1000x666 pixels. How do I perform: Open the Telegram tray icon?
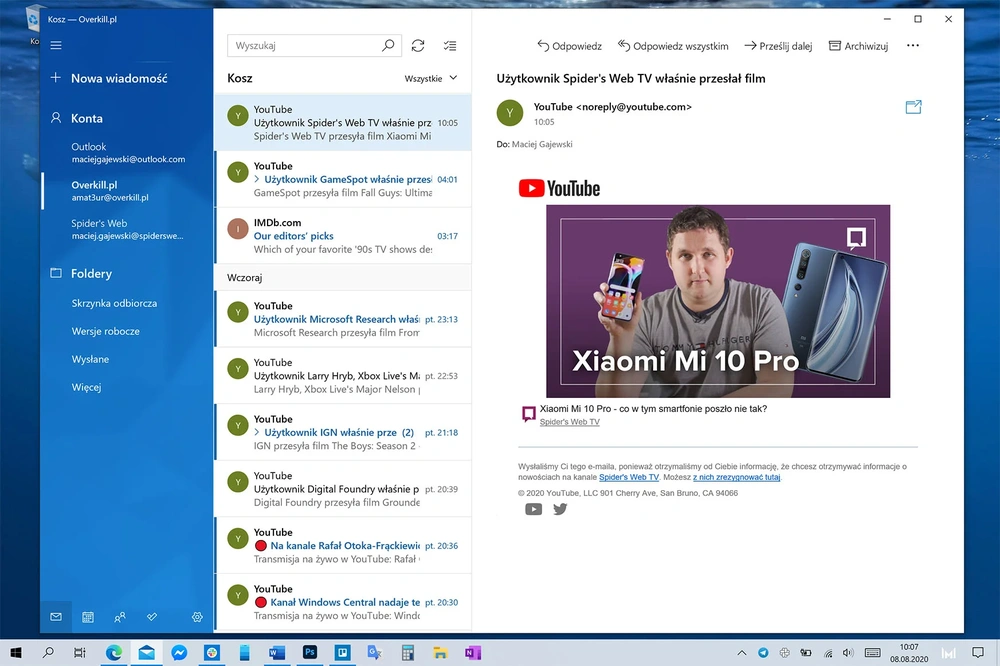click(763, 653)
